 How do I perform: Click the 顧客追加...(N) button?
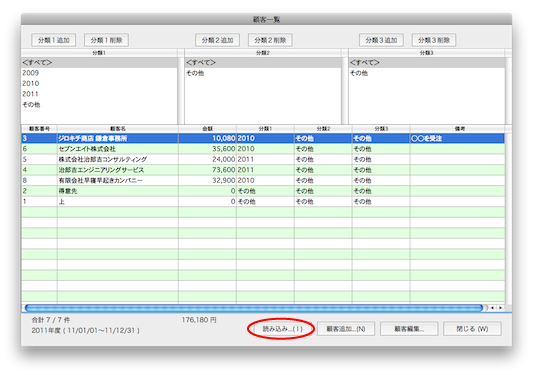tap(346, 329)
